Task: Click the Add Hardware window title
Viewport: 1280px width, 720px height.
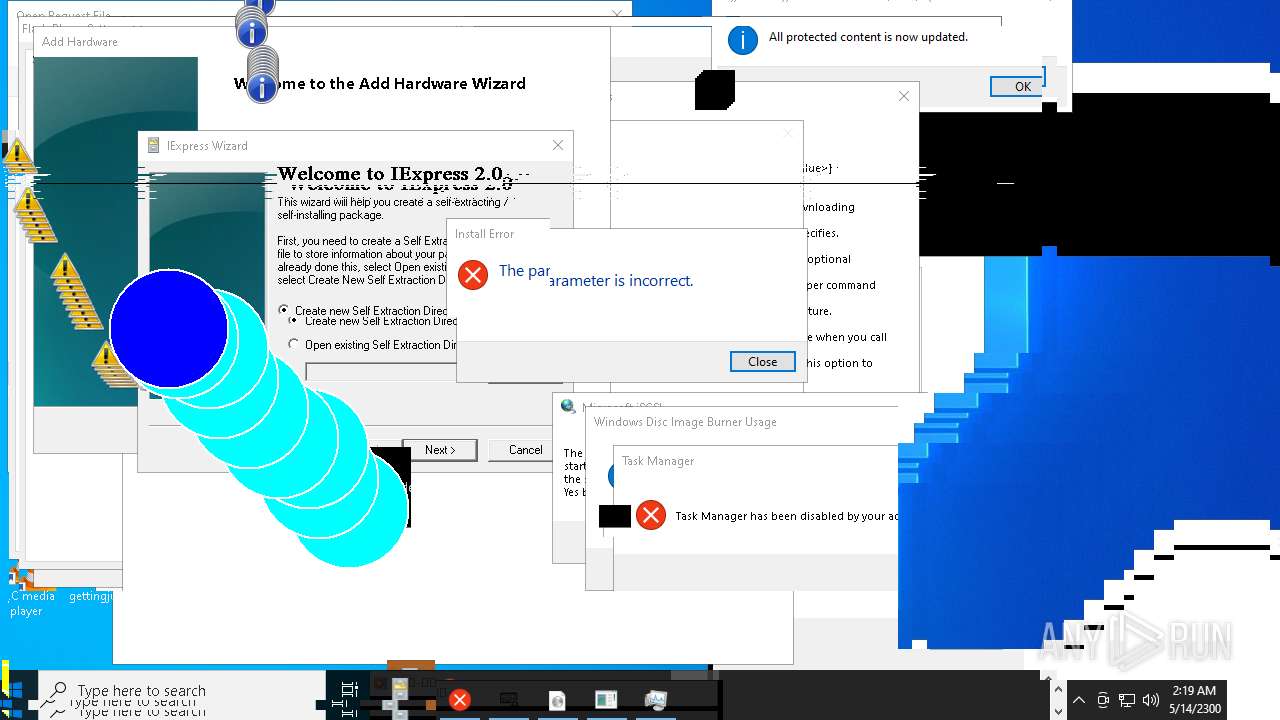Action: [x=80, y=42]
